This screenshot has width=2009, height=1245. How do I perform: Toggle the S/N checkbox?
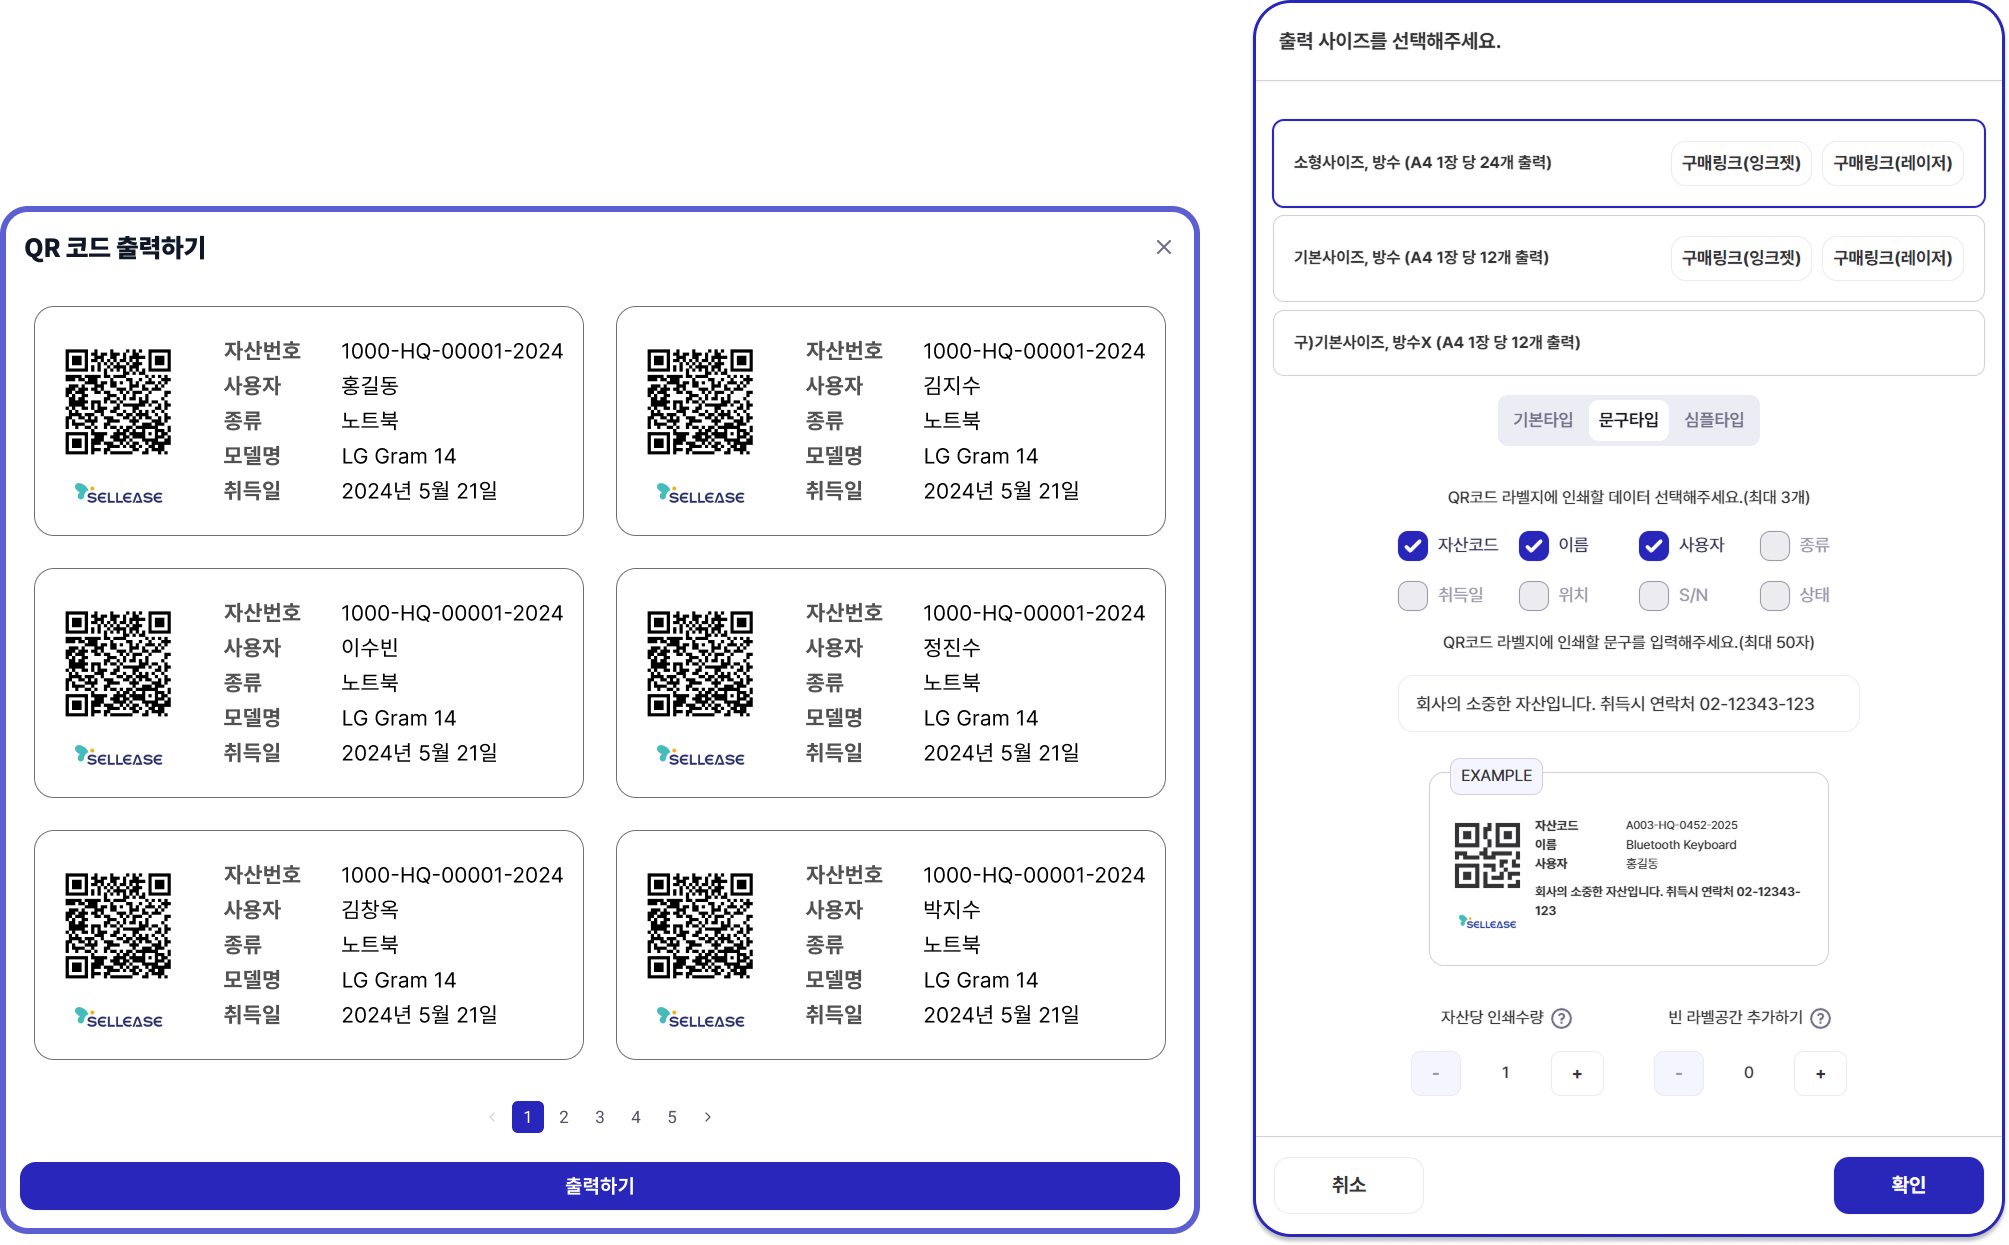[1653, 595]
